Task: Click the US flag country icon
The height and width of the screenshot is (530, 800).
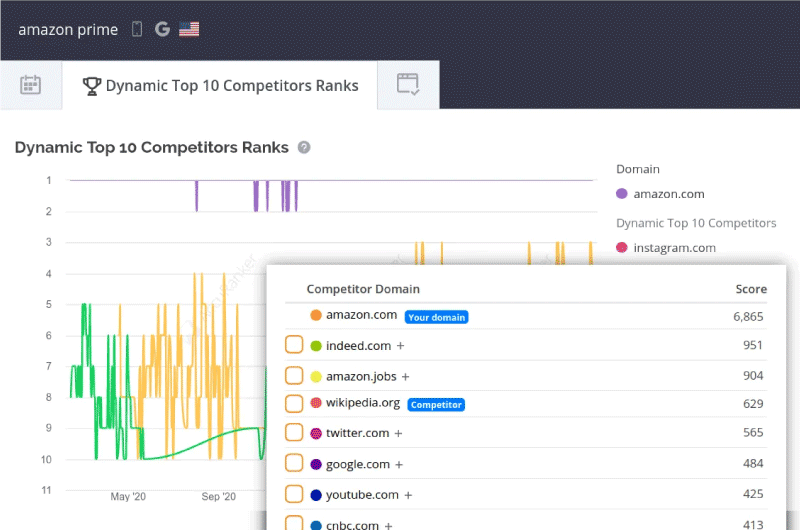Action: 189,29
